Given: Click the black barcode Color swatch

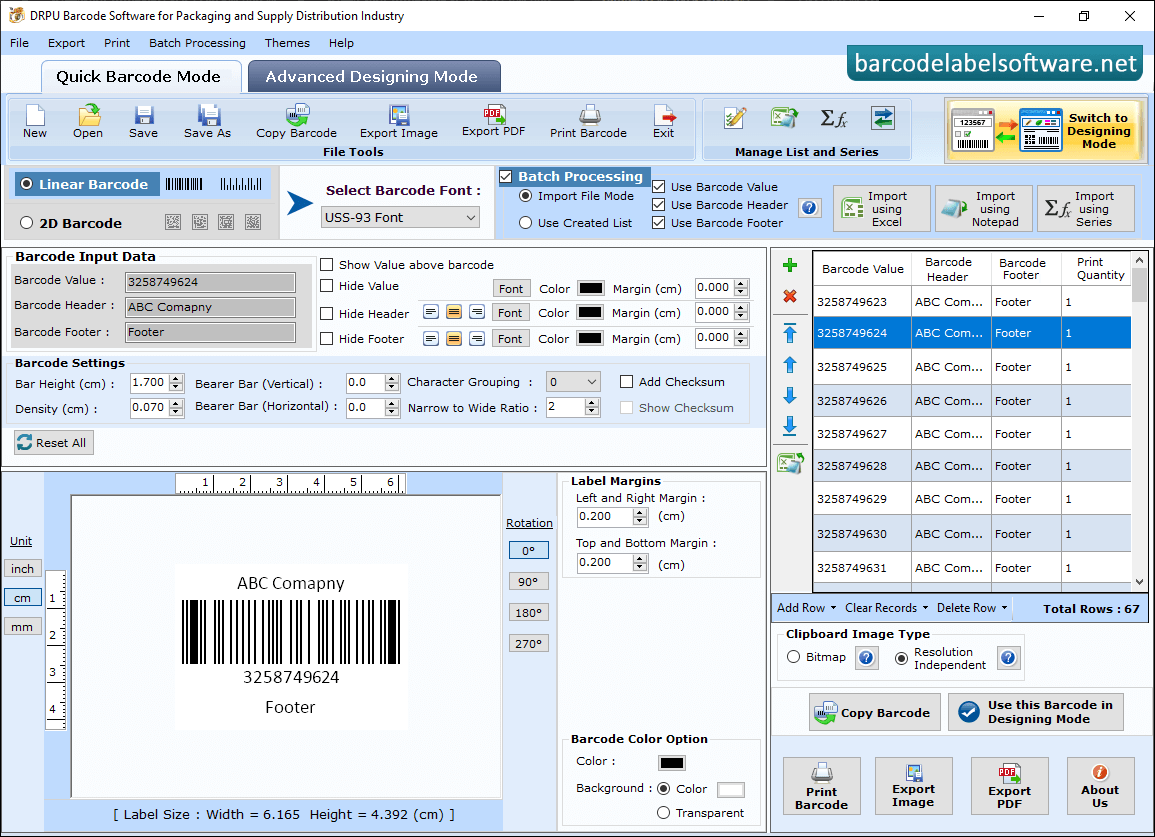Looking at the screenshot, I should coord(672,763).
